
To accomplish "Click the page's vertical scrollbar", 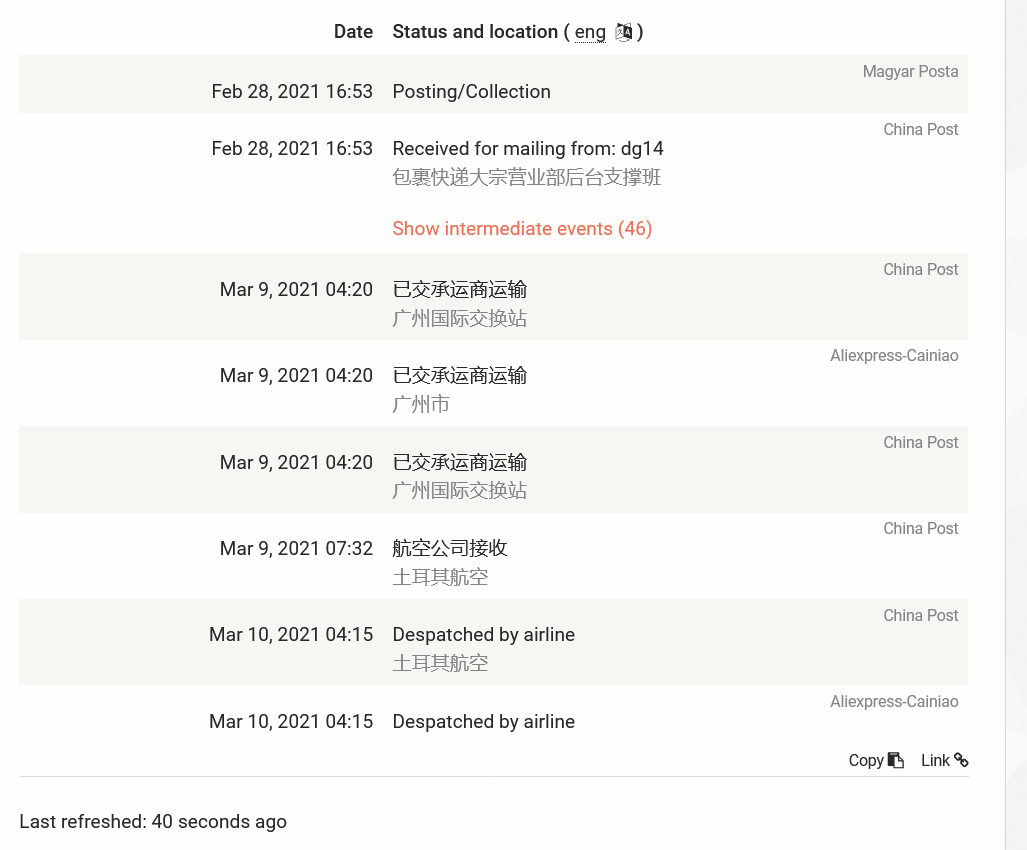I will point(1016,425).
